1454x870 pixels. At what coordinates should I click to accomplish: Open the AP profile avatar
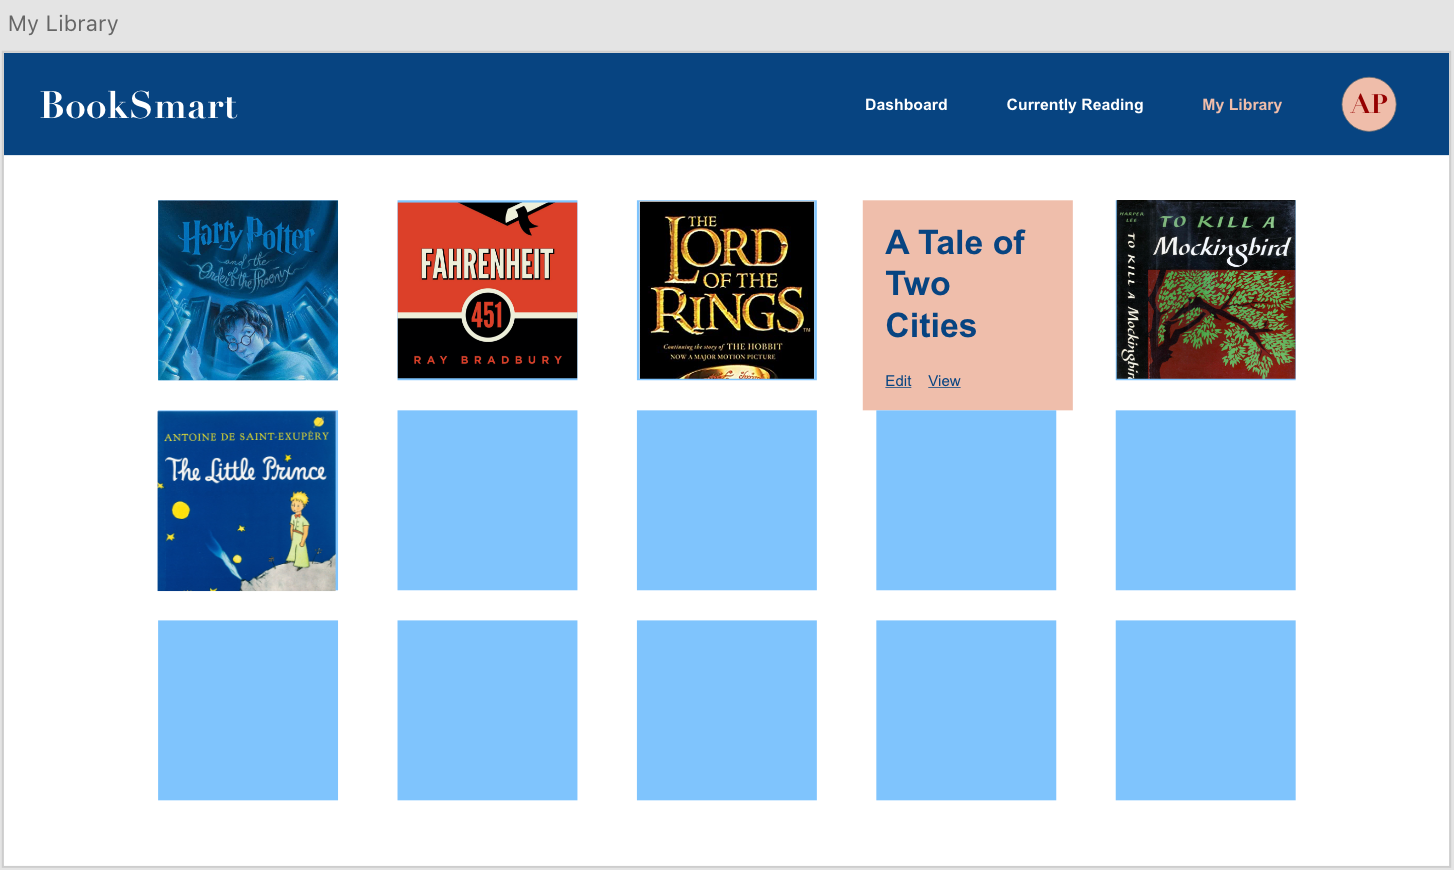[1368, 104]
